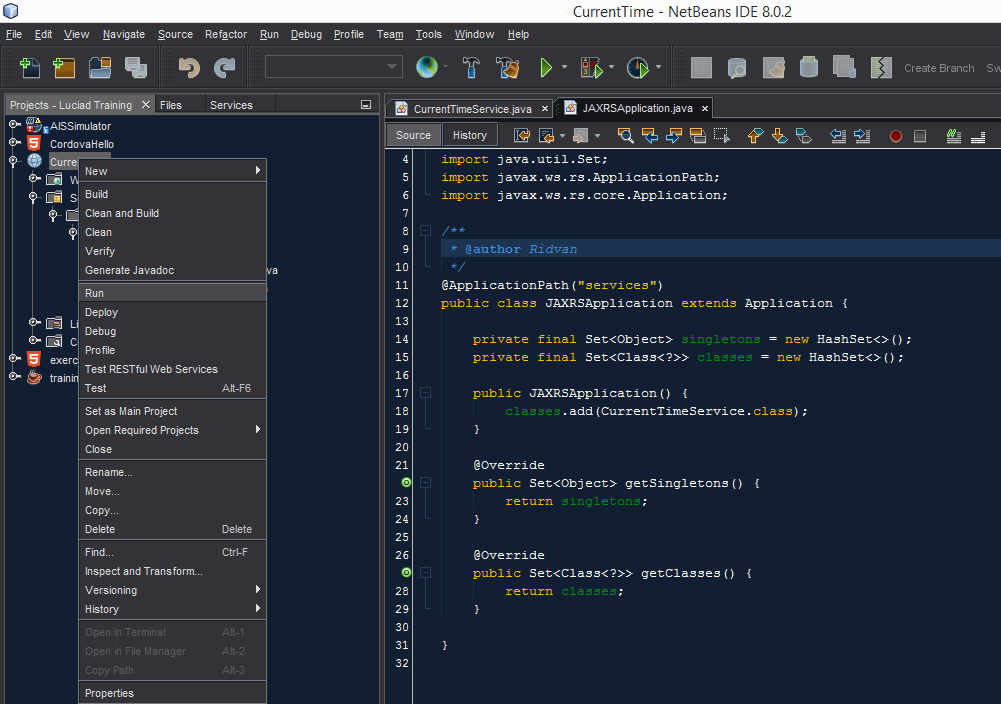The height and width of the screenshot is (704, 1001).
Task: Open the dropdown arrow beside the globe browser icon
Action: coord(446,67)
